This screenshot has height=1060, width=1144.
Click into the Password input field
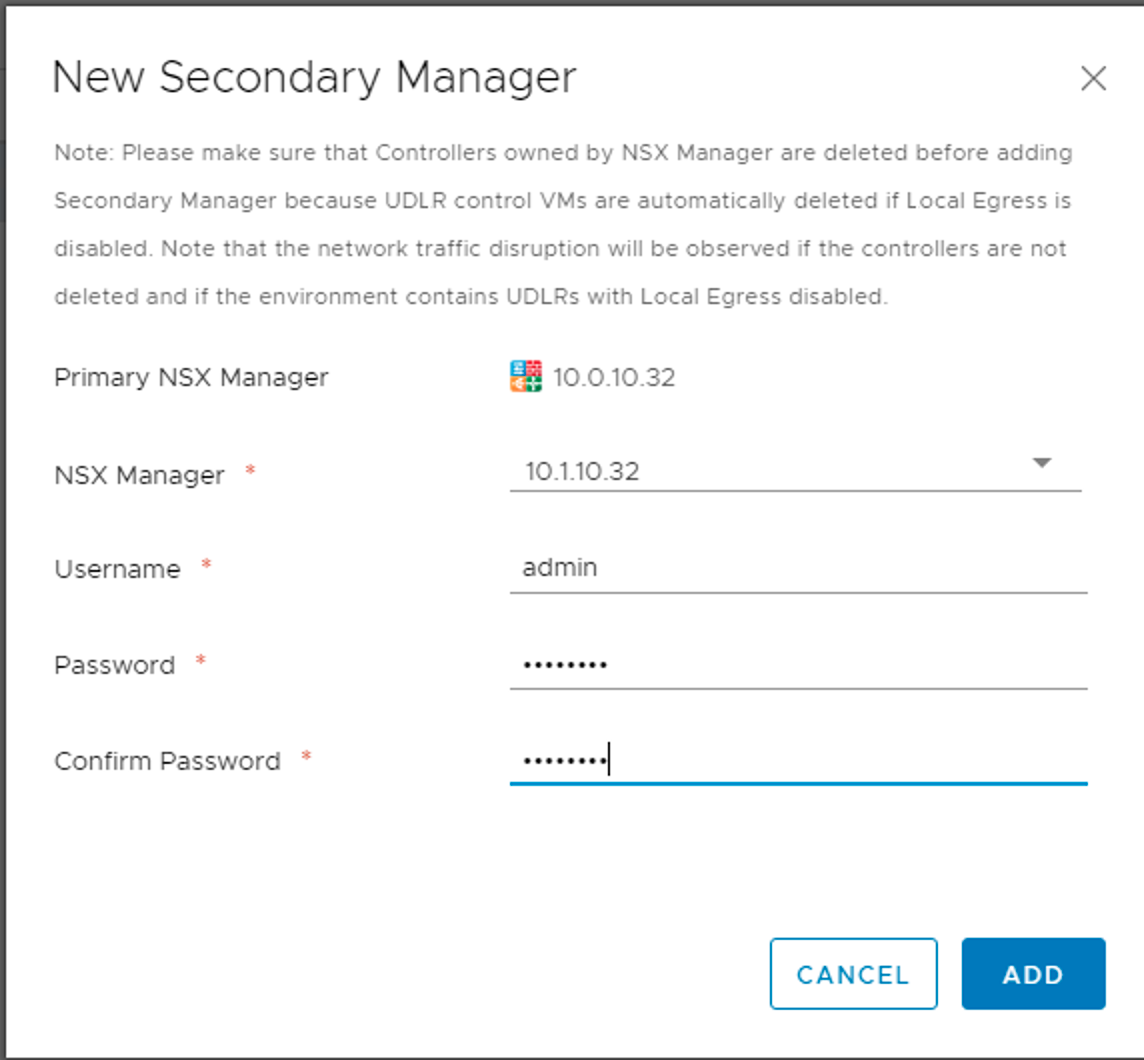[797, 665]
